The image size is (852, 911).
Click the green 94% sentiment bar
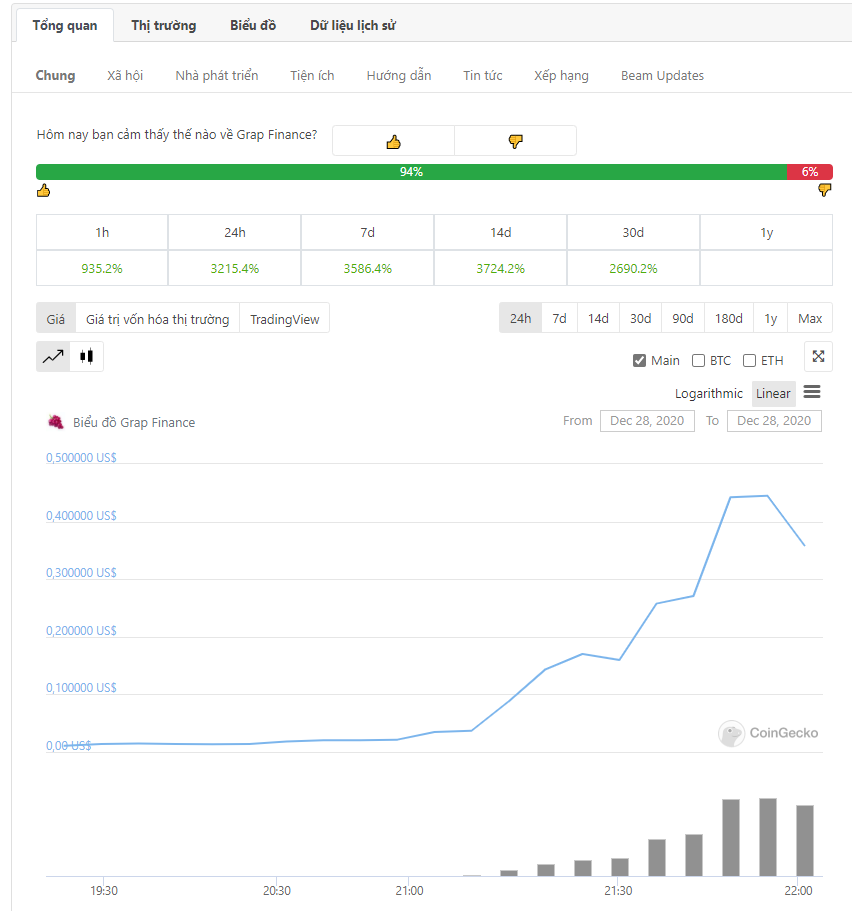(411, 172)
